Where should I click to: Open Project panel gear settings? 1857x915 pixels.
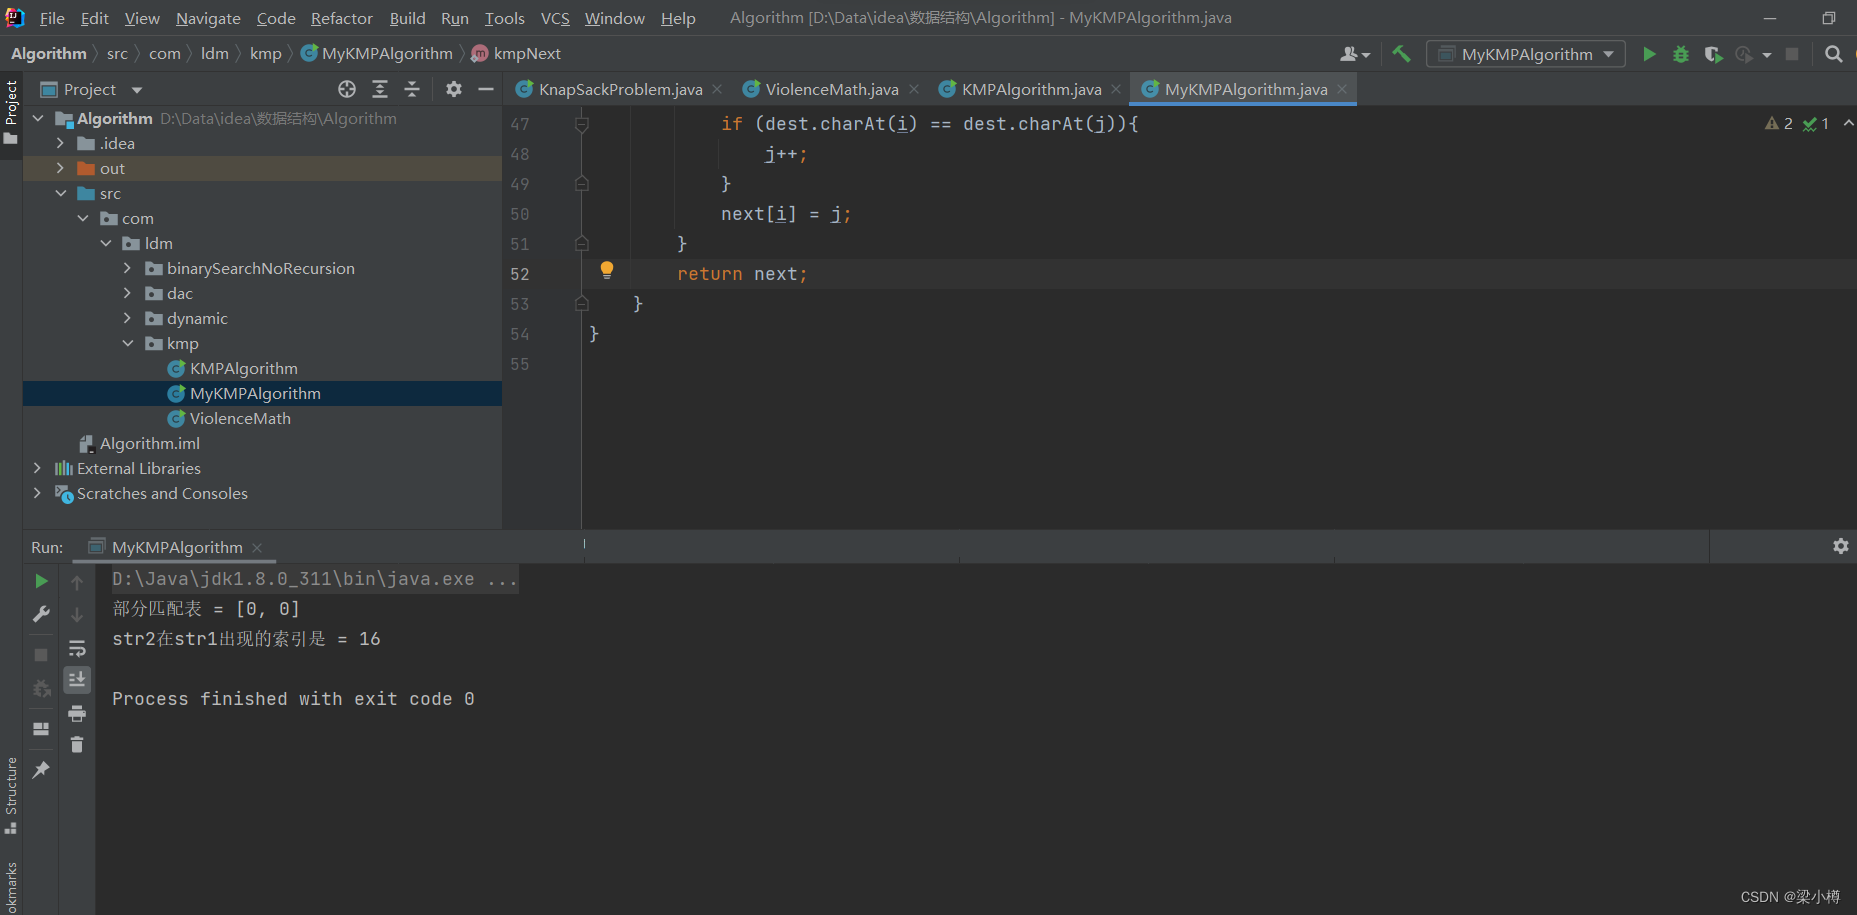point(454,89)
